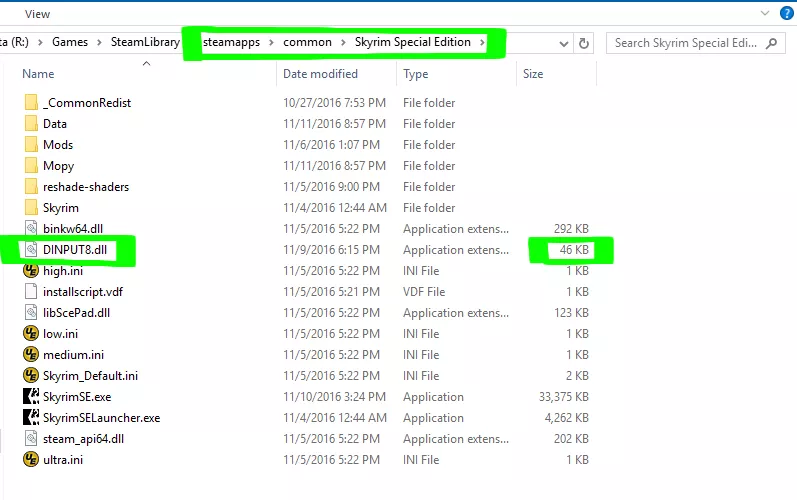Screen dimensions: 797x500
Task: Click Skyrim Special Edition breadcrumb segment
Action: click(x=413, y=42)
